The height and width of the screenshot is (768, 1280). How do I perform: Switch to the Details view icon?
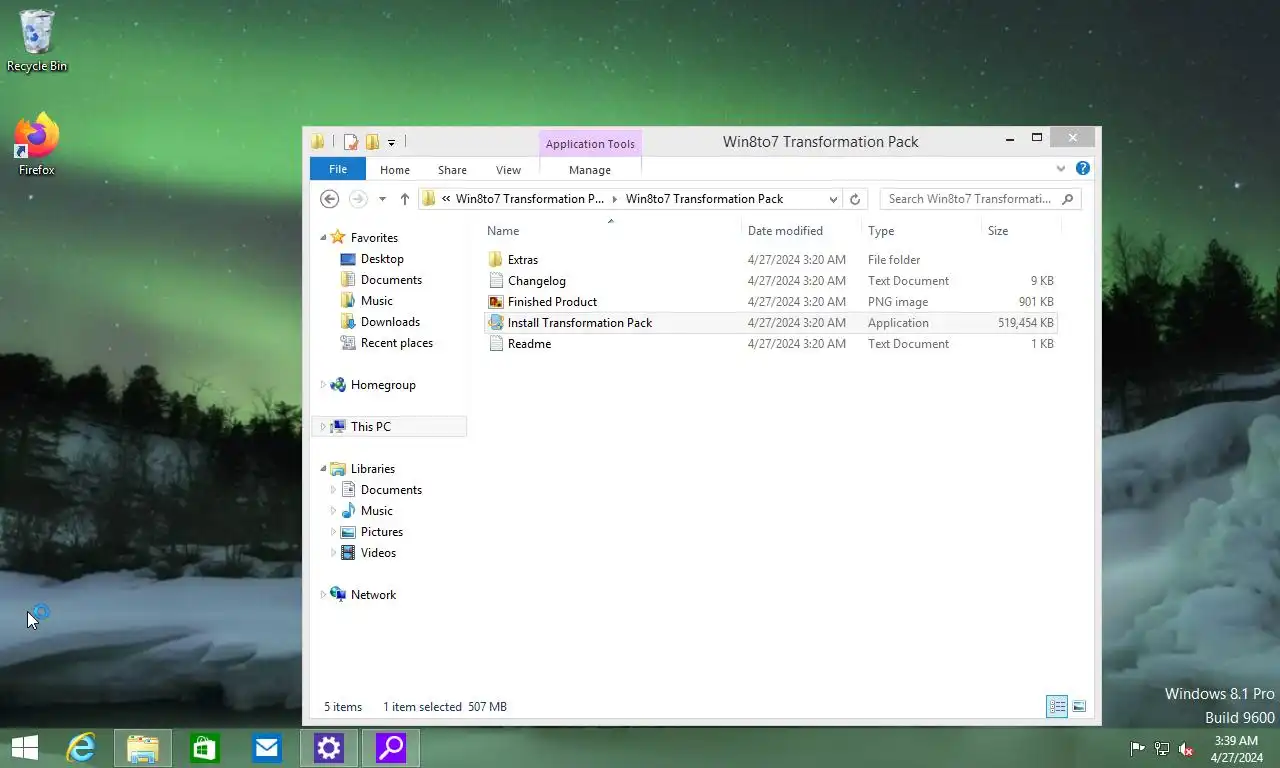coord(1057,707)
